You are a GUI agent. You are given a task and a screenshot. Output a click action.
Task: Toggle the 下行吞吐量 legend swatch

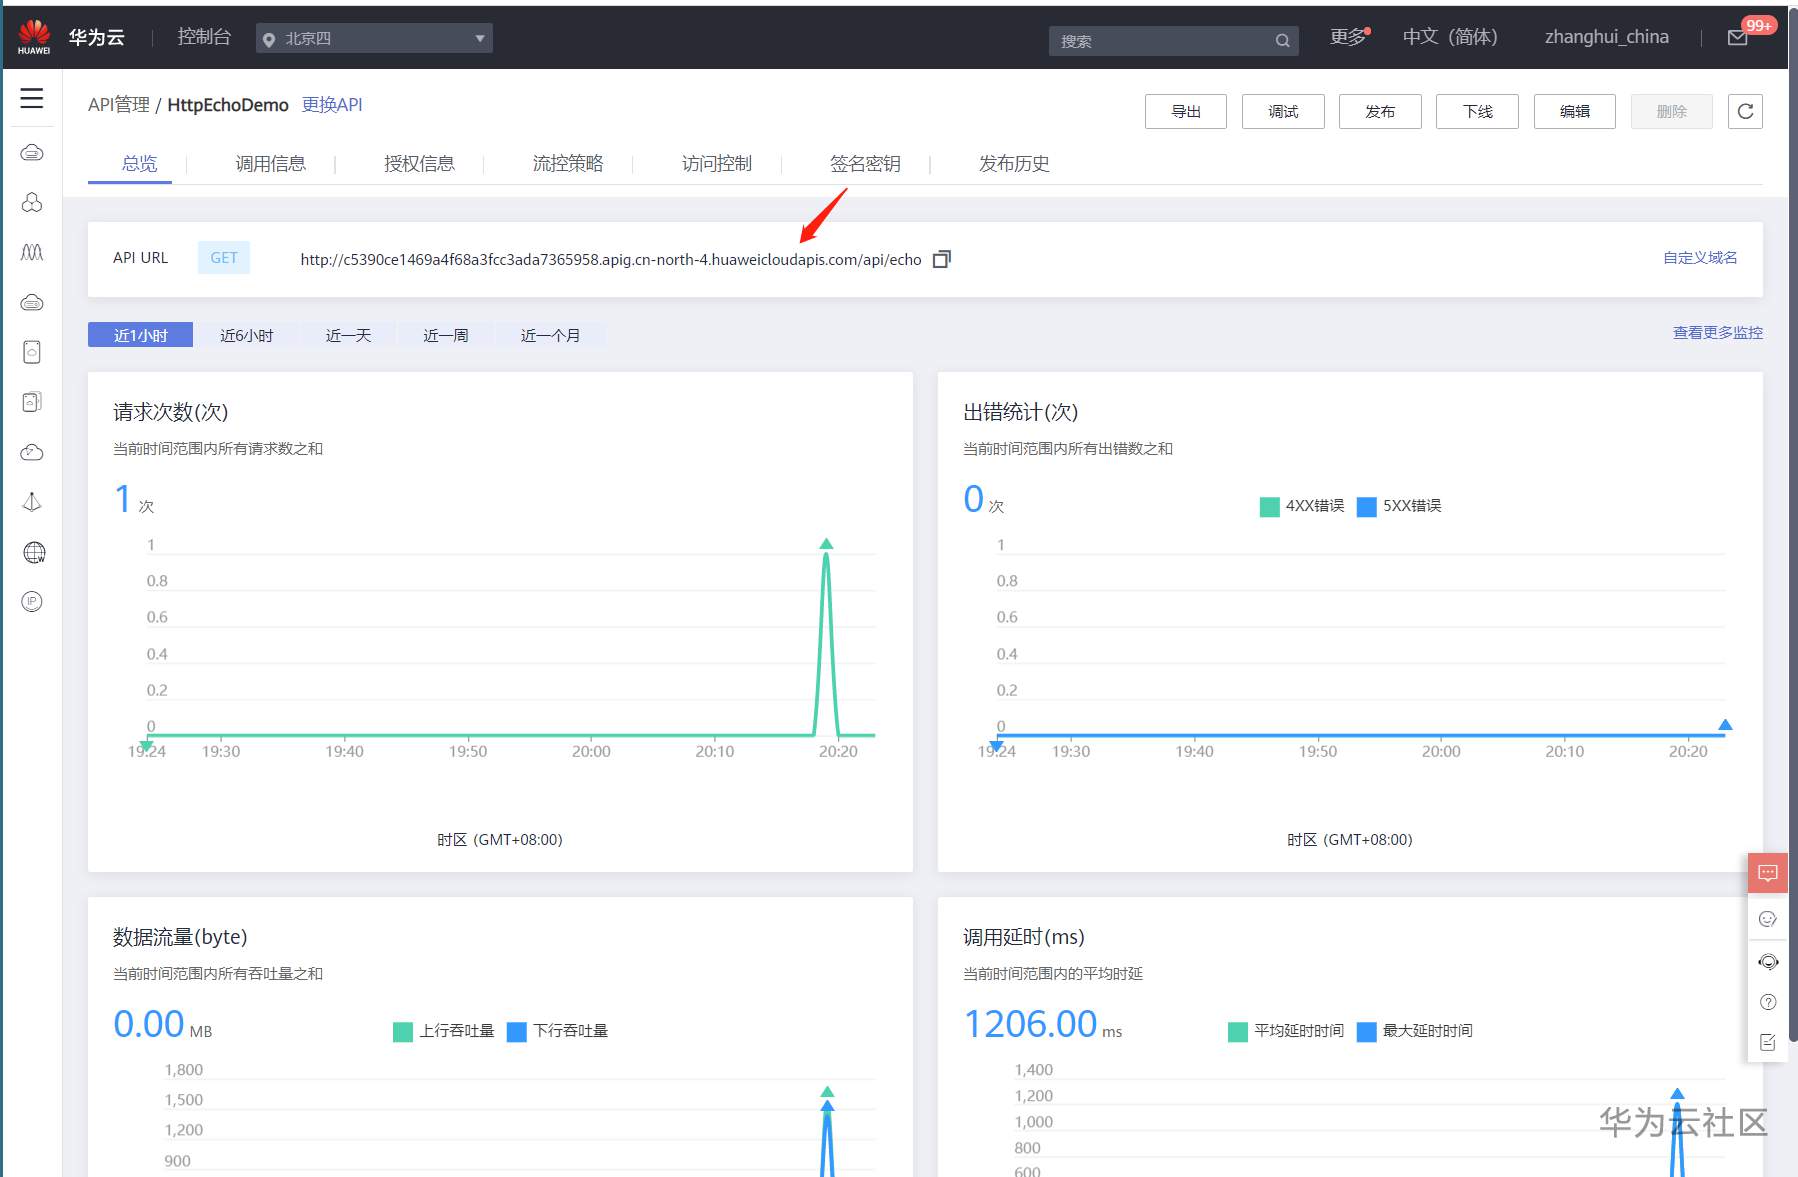[517, 1032]
